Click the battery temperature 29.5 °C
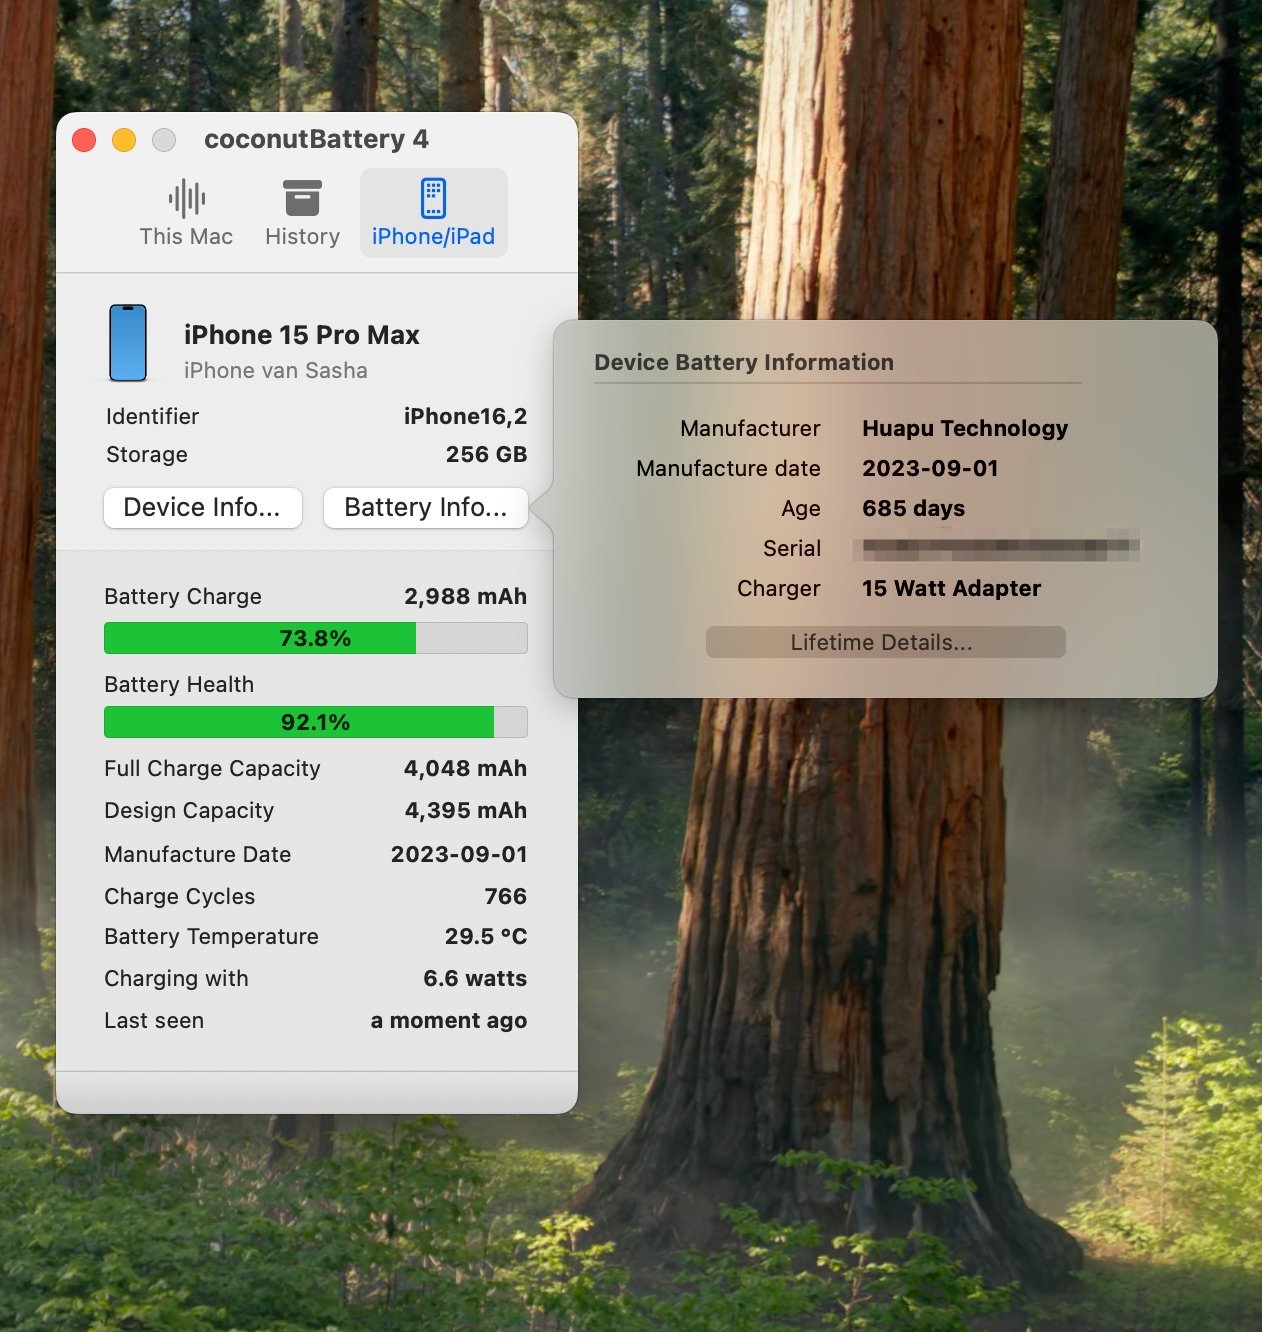The width and height of the screenshot is (1262, 1332). click(x=486, y=937)
